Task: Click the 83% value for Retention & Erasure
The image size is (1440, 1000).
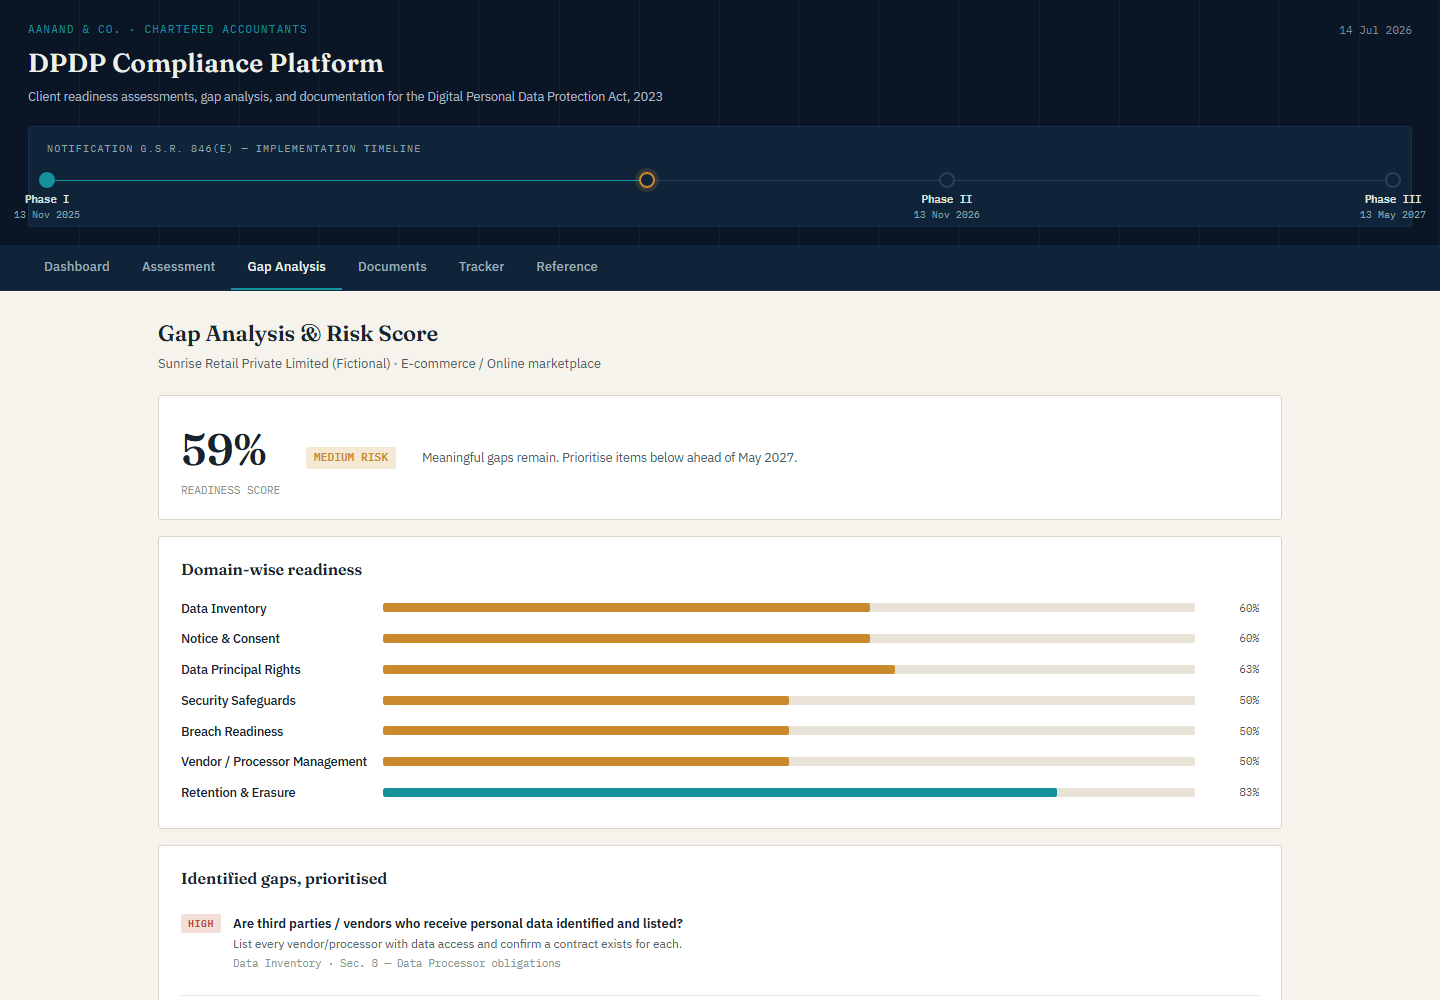Action: tap(1249, 792)
